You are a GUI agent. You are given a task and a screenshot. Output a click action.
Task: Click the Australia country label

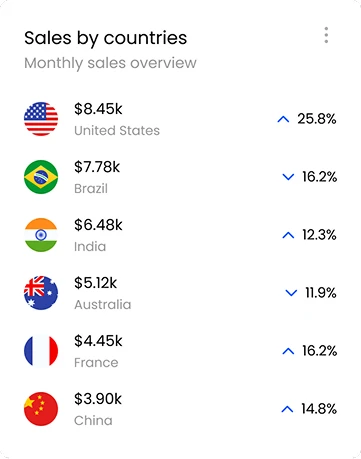[103, 305]
